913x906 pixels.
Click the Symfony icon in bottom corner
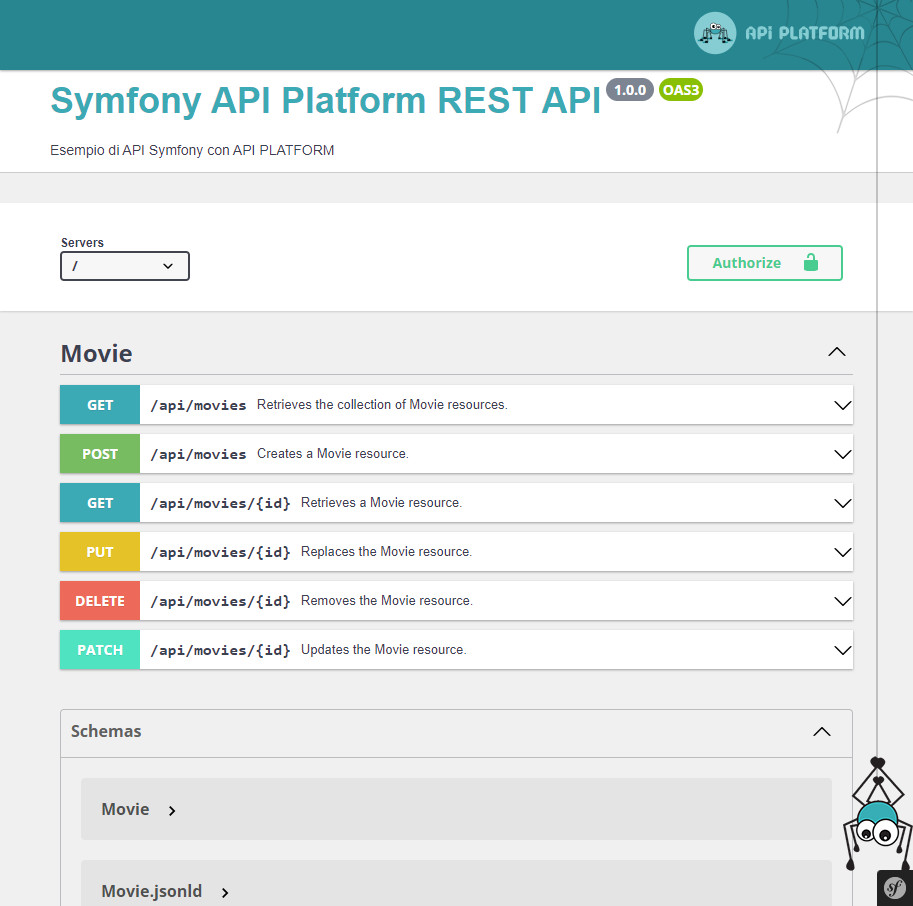[894, 888]
